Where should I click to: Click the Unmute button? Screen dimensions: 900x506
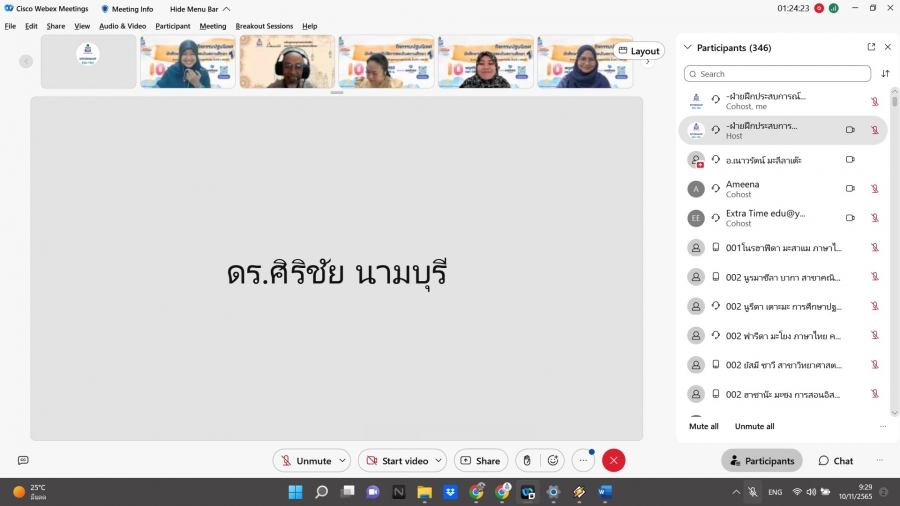(x=305, y=461)
